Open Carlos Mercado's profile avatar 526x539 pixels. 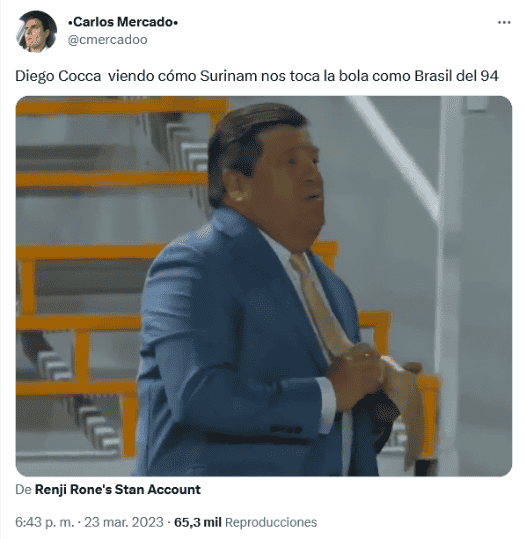(x=36, y=31)
